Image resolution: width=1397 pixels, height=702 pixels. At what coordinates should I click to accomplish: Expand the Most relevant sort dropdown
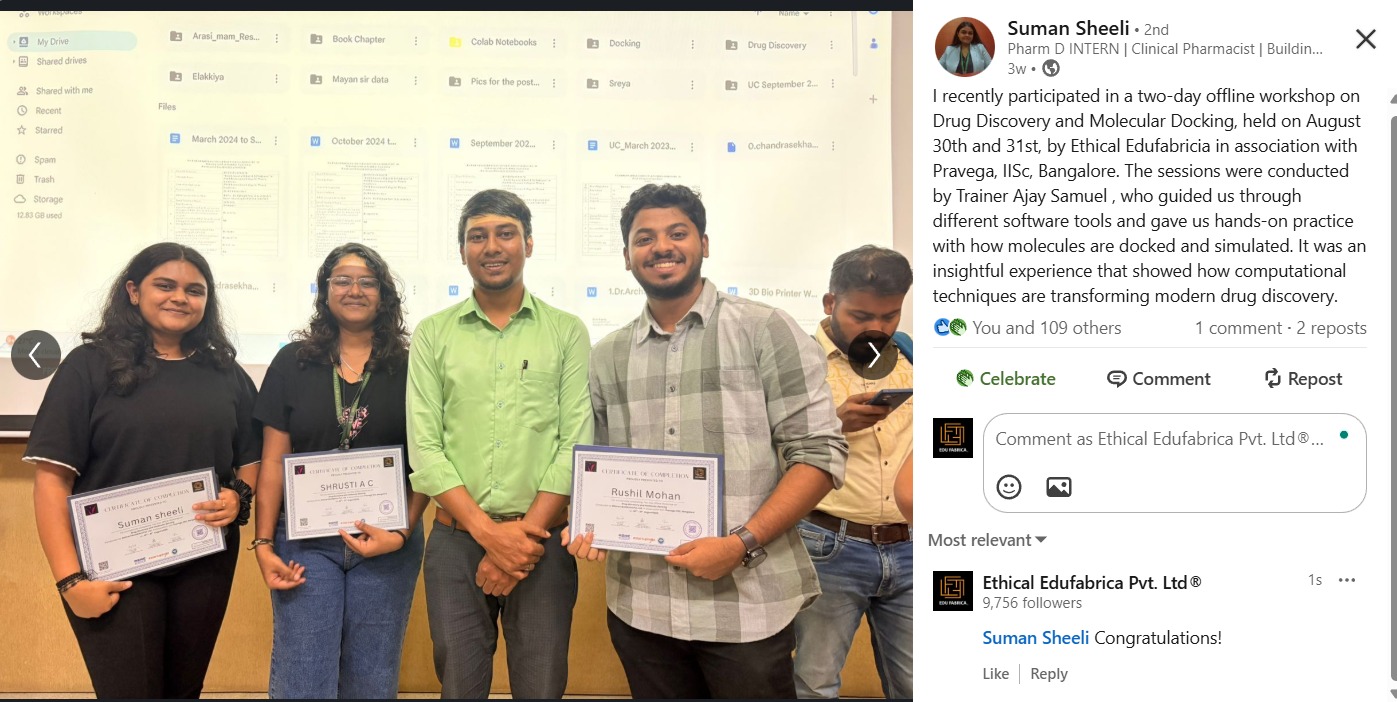(987, 540)
